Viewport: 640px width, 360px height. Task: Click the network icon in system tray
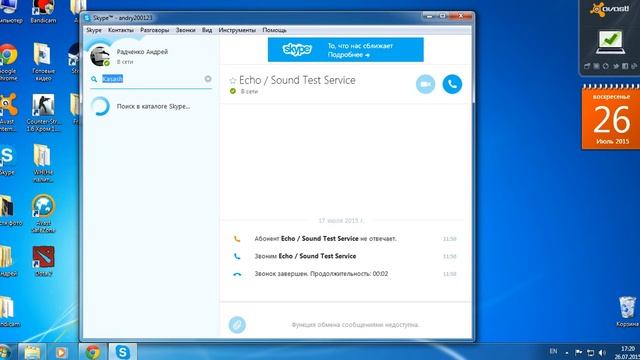point(591,352)
